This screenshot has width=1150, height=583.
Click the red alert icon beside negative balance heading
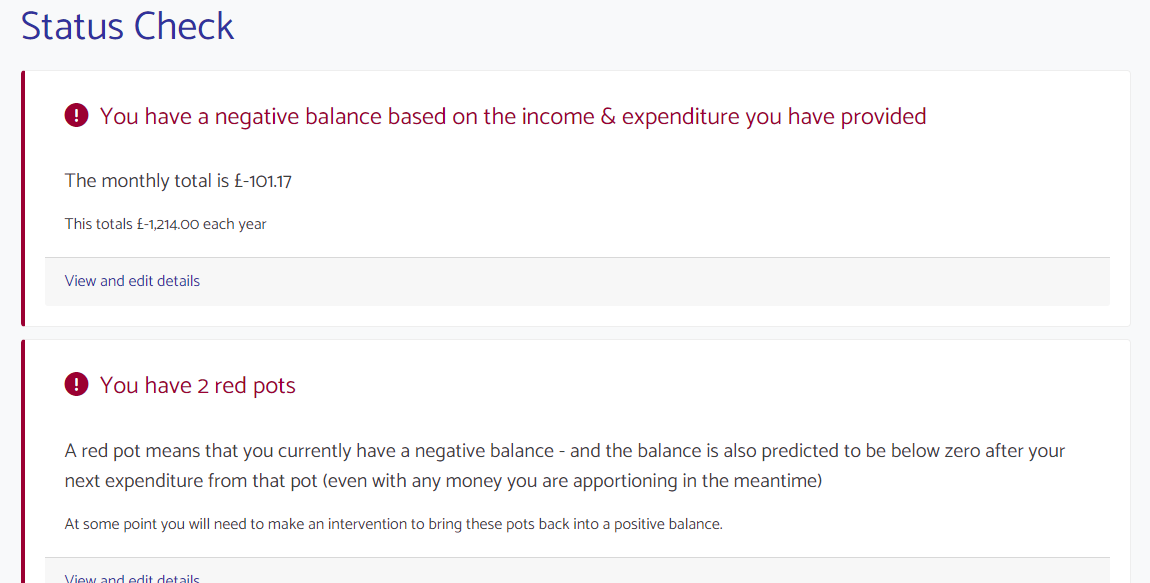[76, 115]
